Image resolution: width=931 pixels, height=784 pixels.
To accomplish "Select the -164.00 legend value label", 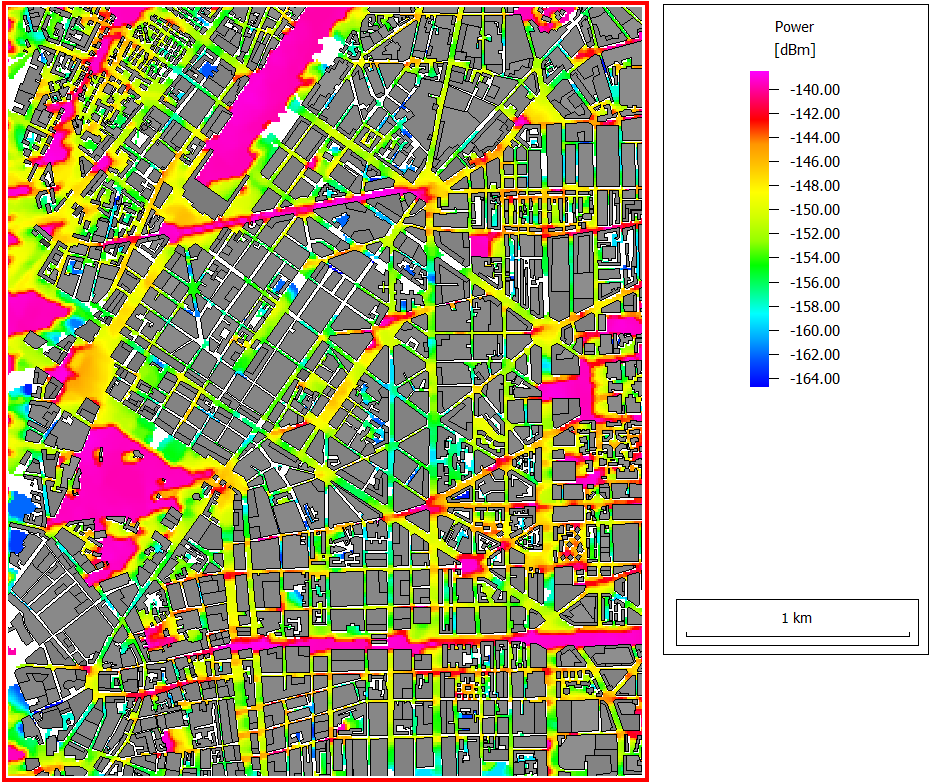I will tap(814, 379).
